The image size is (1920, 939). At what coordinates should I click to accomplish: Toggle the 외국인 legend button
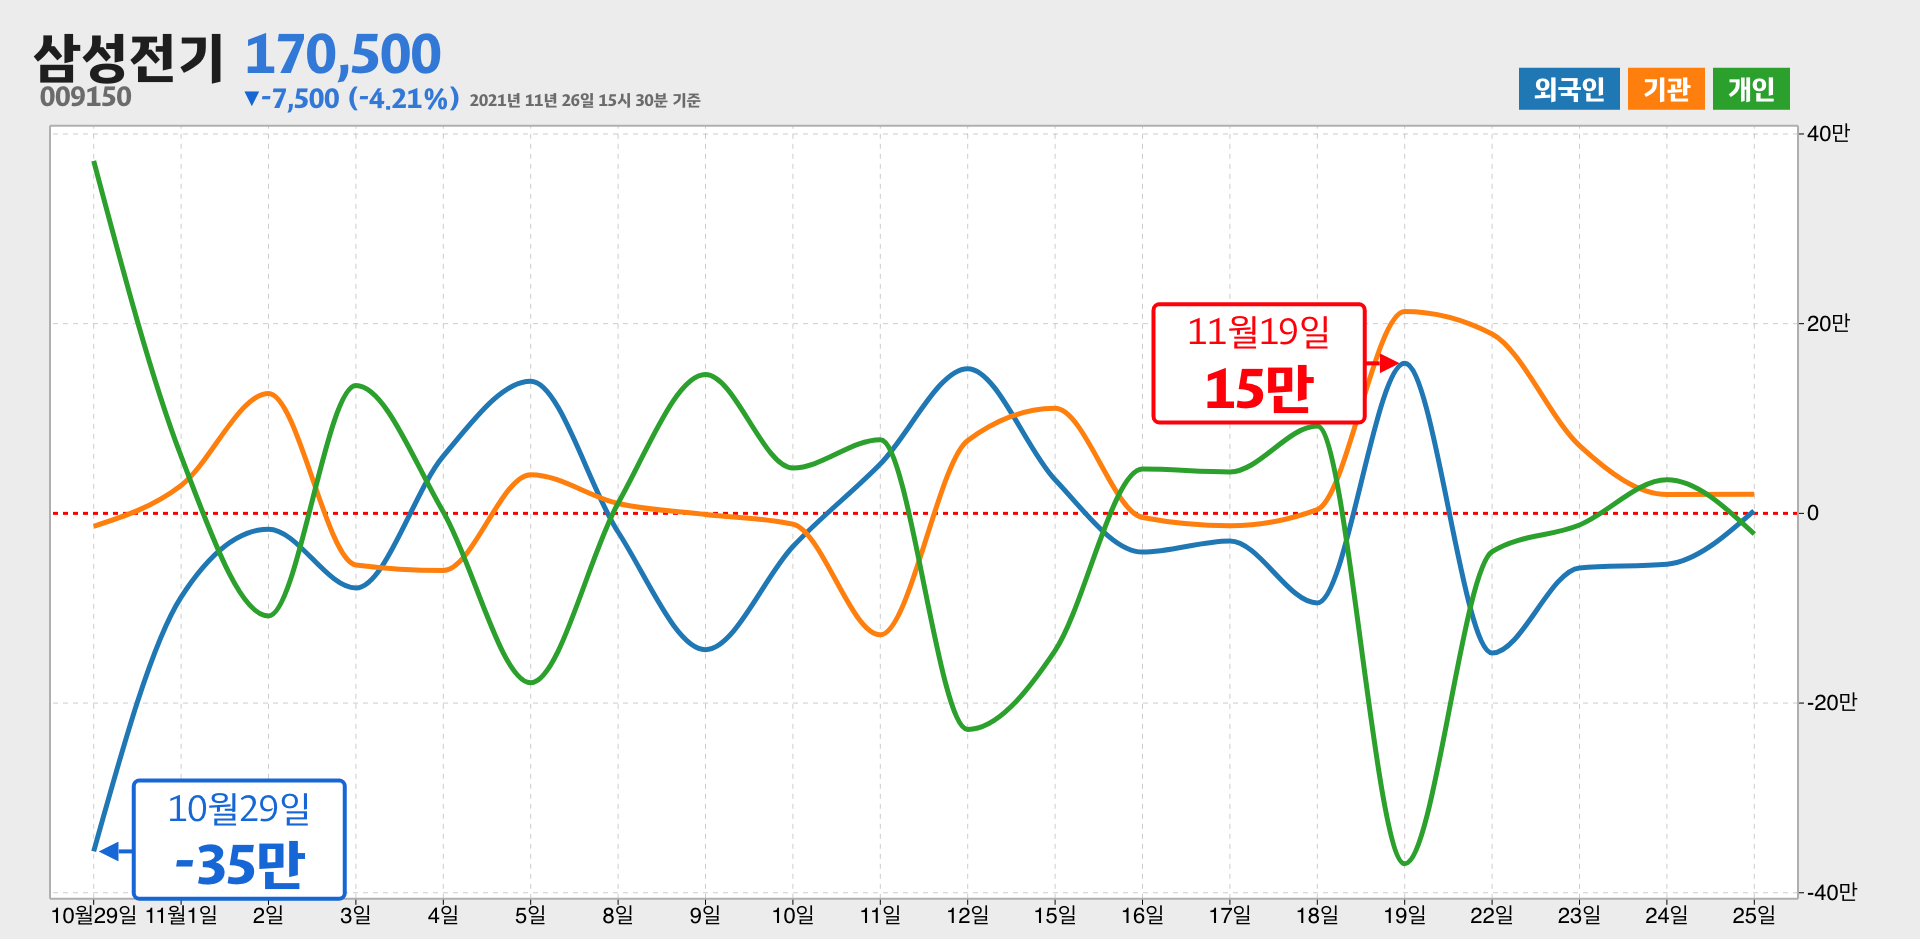click(1568, 89)
